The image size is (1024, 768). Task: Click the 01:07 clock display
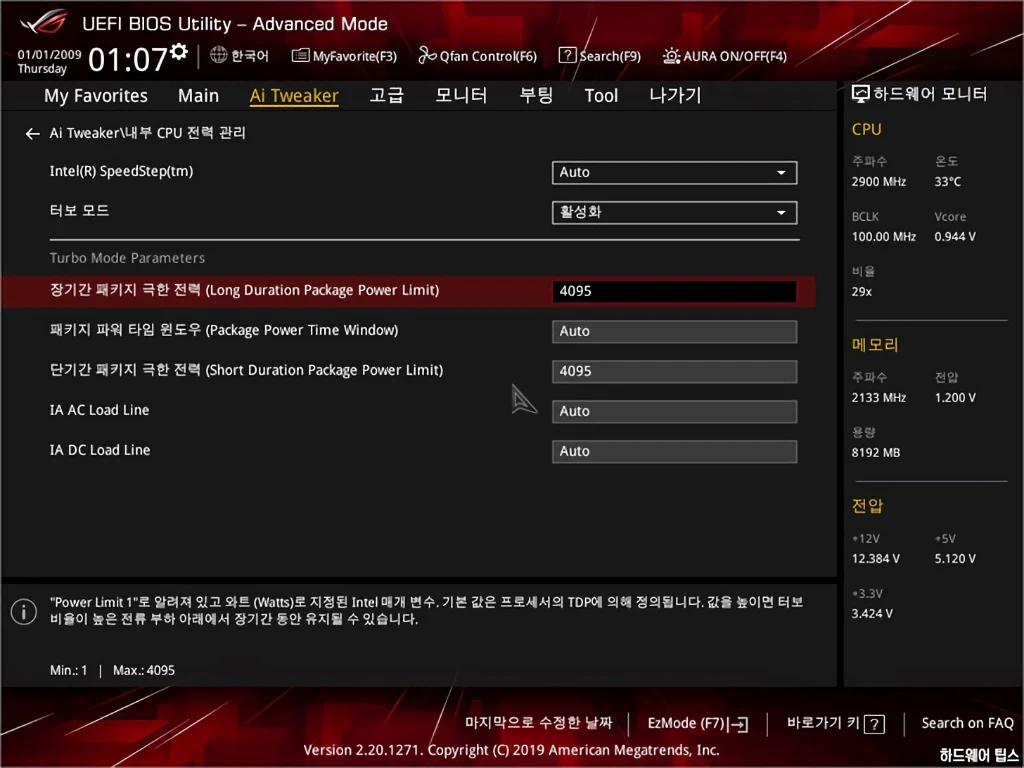(128, 59)
